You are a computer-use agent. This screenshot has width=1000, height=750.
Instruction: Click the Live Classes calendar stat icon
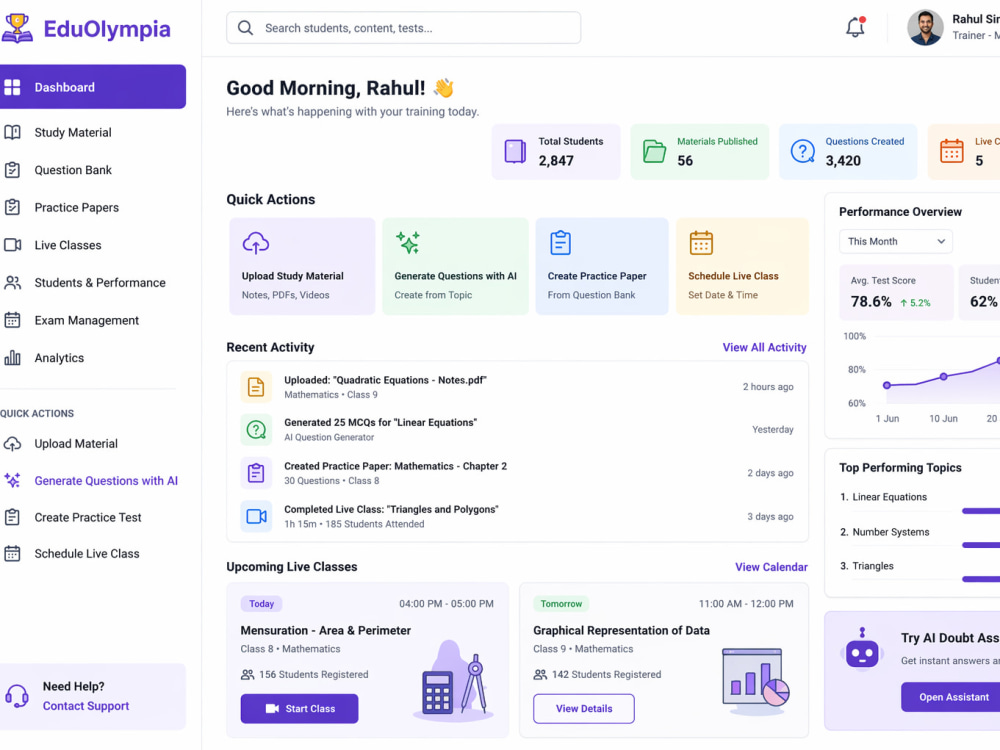coord(952,152)
